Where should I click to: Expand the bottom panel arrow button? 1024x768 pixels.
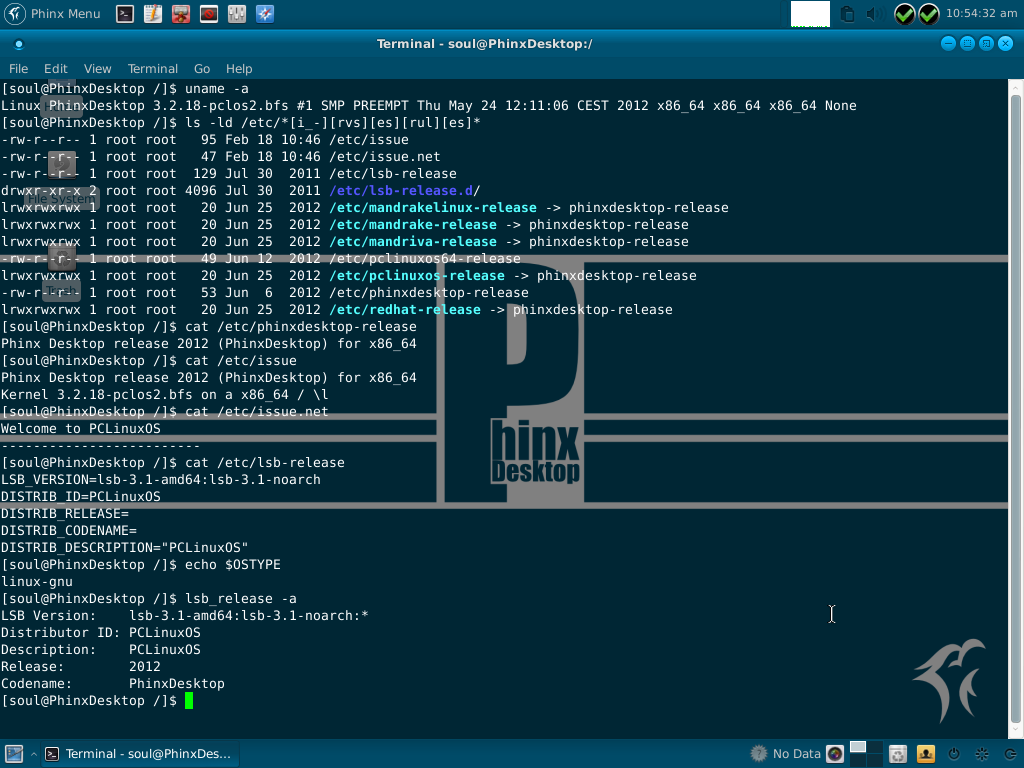(x=33, y=754)
